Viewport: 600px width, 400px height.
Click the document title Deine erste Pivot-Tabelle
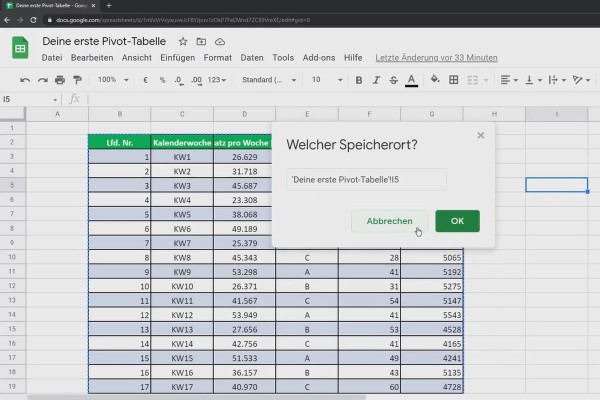[x=104, y=41]
